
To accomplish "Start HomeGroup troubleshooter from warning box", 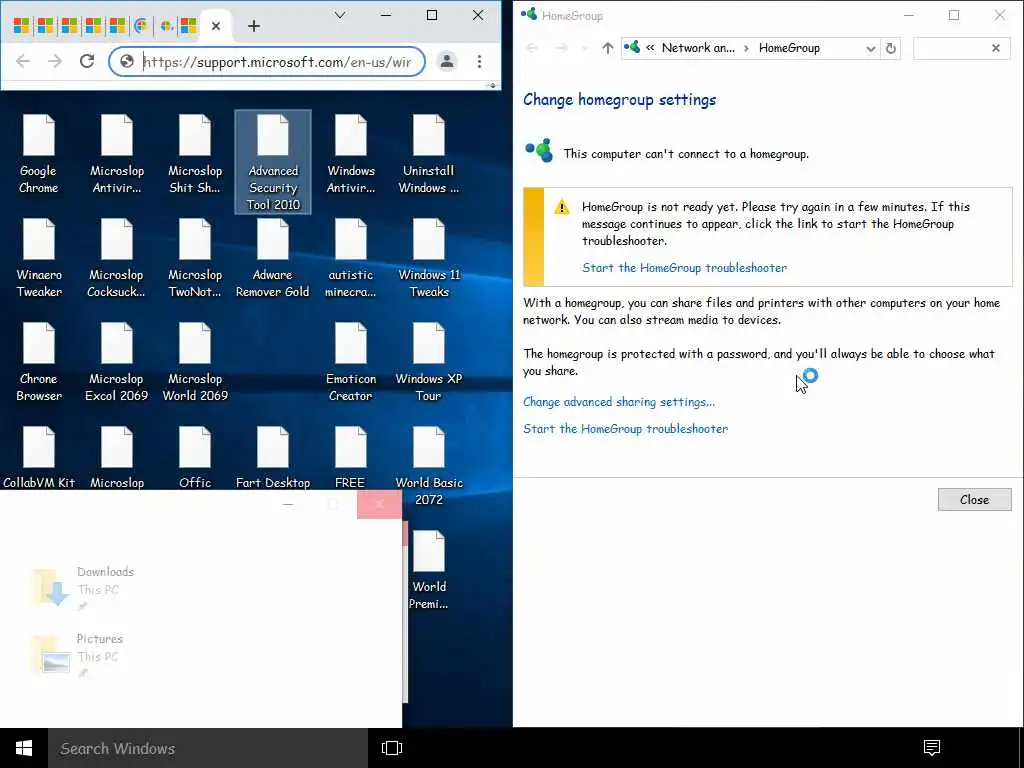I will pyautogui.click(x=684, y=267).
